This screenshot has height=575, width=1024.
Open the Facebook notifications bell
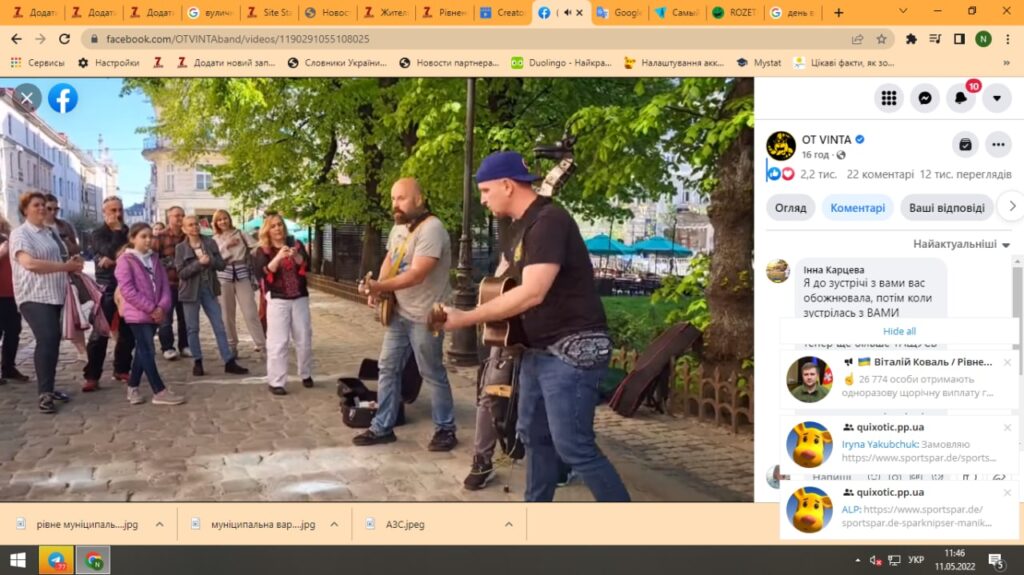(960, 98)
